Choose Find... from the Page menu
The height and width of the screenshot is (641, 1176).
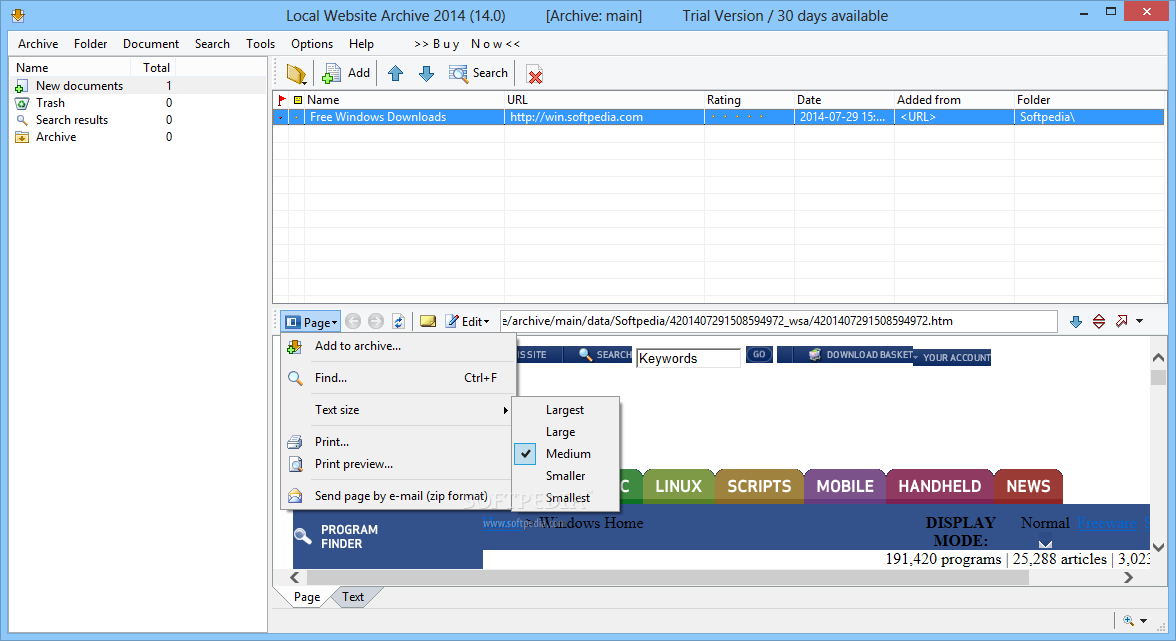pyautogui.click(x=396, y=378)
